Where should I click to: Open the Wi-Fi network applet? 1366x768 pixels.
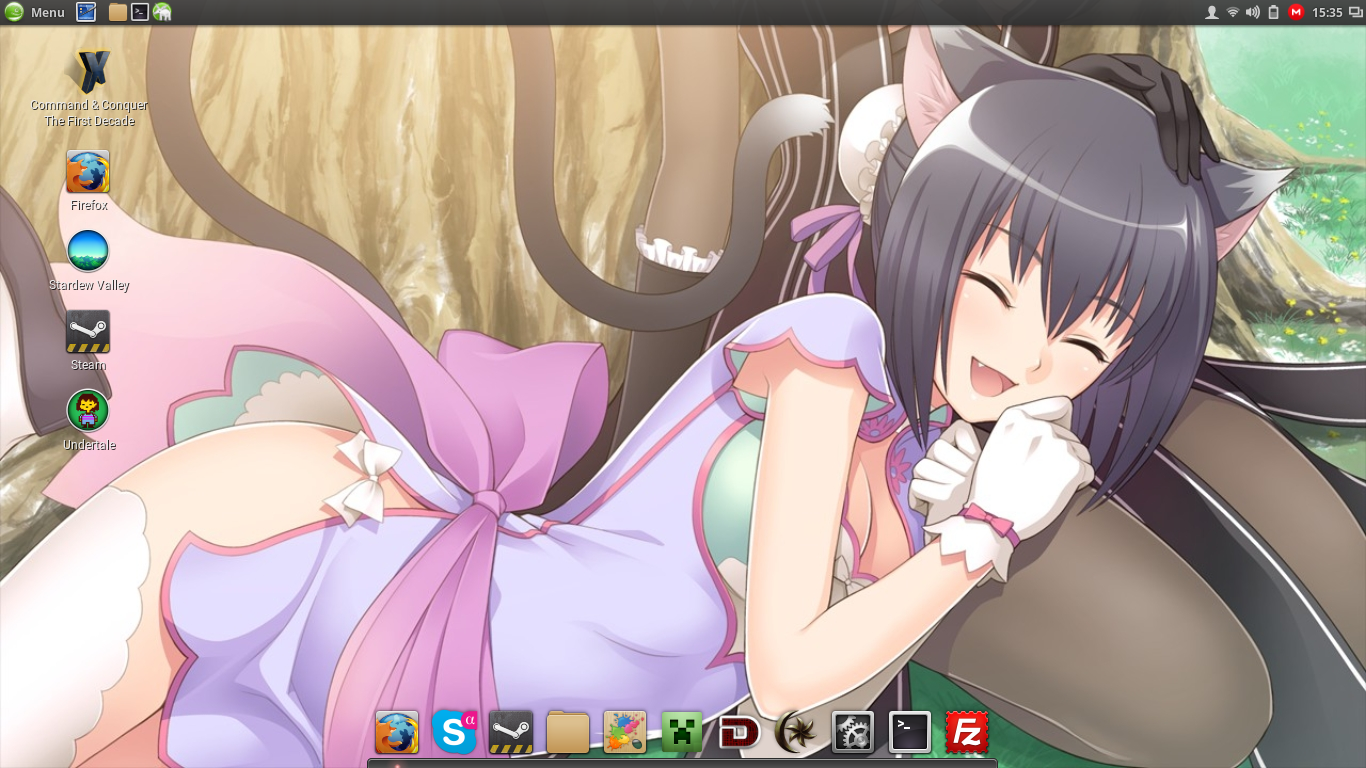pos(1233,12)
